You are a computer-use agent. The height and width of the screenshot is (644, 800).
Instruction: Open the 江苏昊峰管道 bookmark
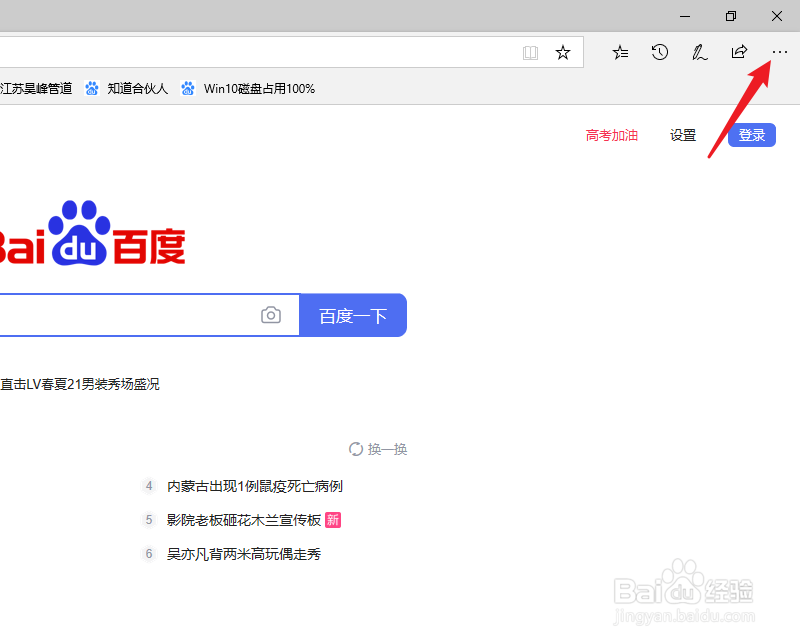click(36, 88)
